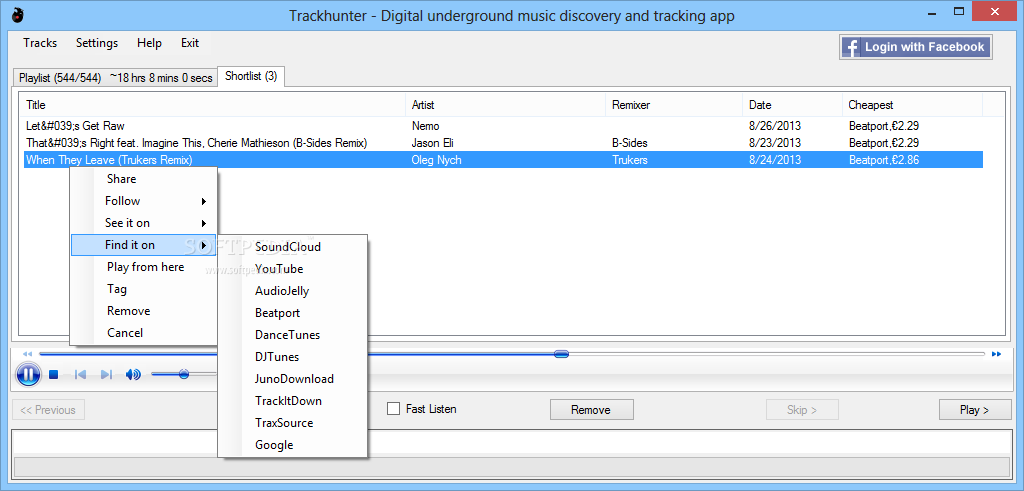Sort list by Cheapest column header
Viewport: 1024px width, 491px height.
click(x=913, y=105)
